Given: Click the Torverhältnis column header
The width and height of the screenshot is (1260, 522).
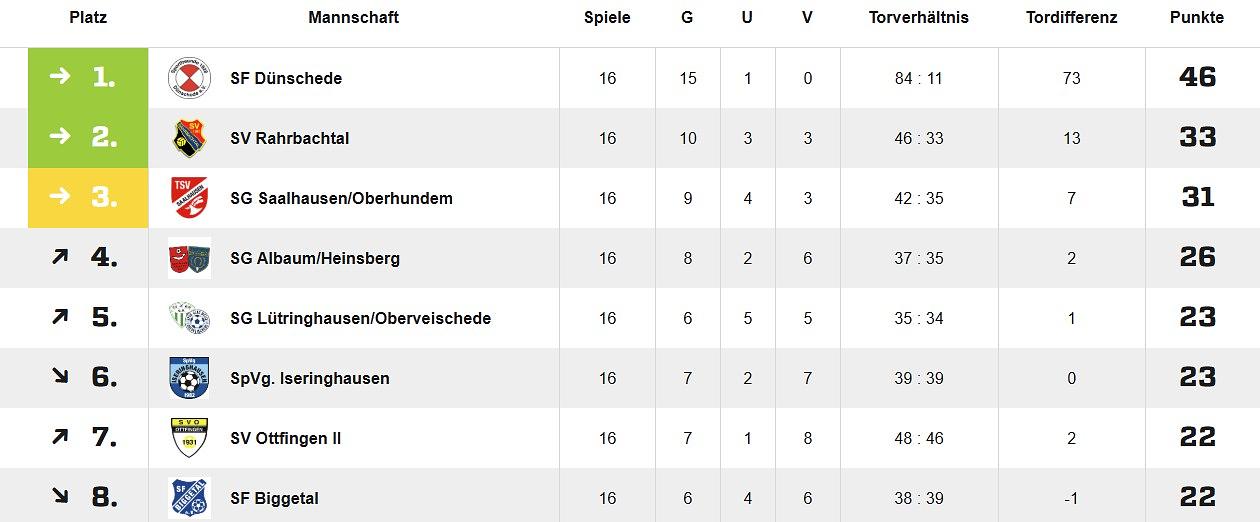Looking at the screenshot, I should (918, 18).
